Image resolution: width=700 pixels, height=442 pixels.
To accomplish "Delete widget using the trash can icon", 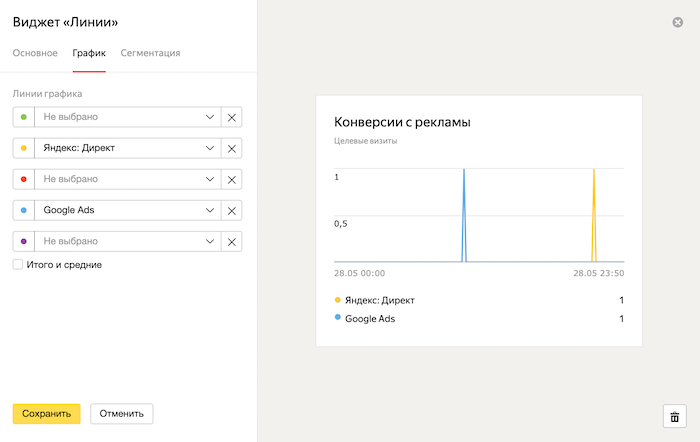I will click(674, 417).
